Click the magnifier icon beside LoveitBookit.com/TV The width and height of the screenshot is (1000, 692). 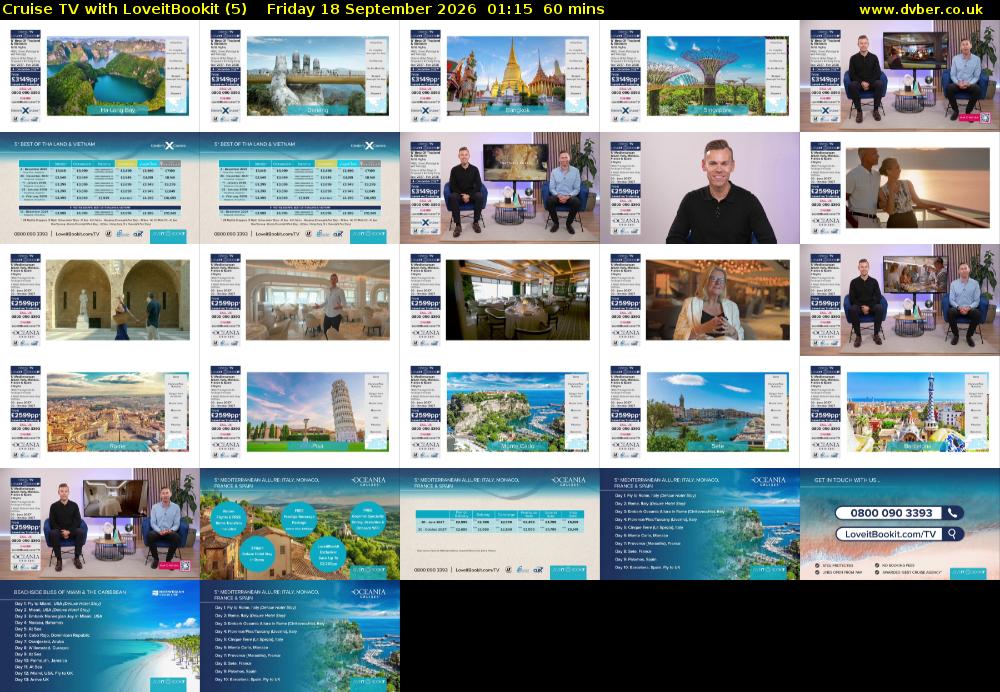coord(952,534)
